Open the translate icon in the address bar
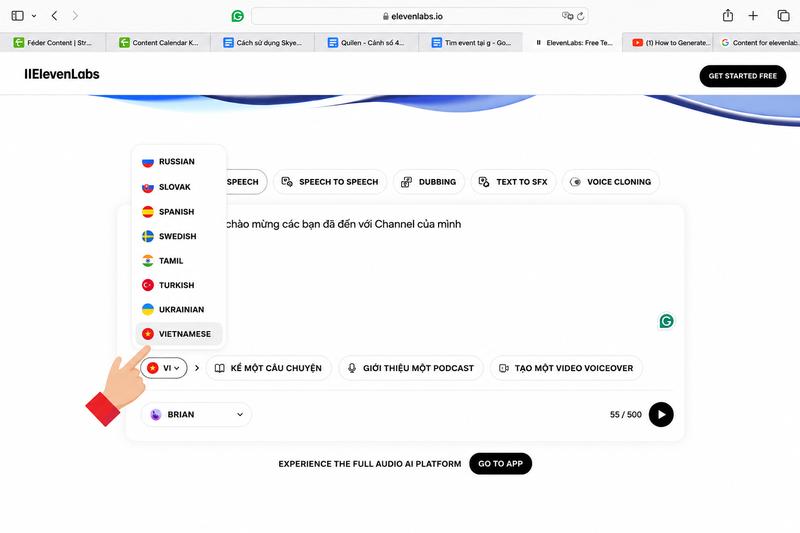Viewport: 800px width, 533px height. click(x=567, y=16)
